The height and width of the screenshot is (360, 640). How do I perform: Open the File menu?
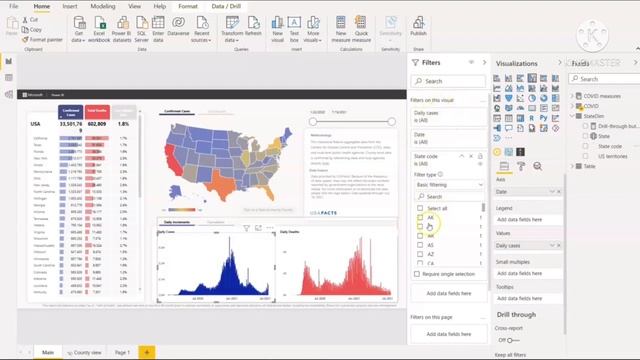(x=13, y=6)
